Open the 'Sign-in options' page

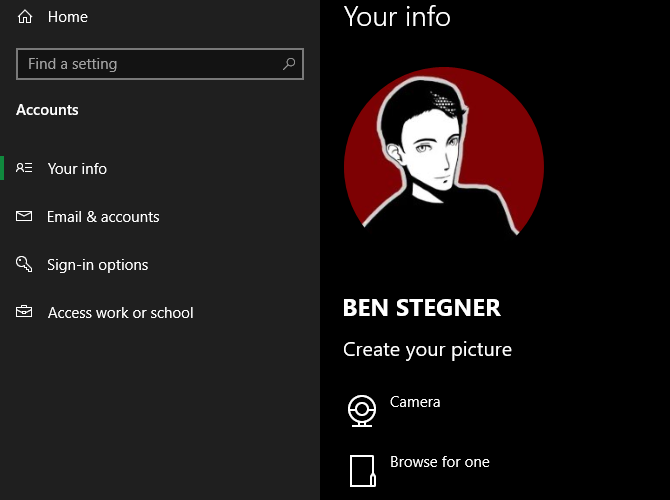97,265
